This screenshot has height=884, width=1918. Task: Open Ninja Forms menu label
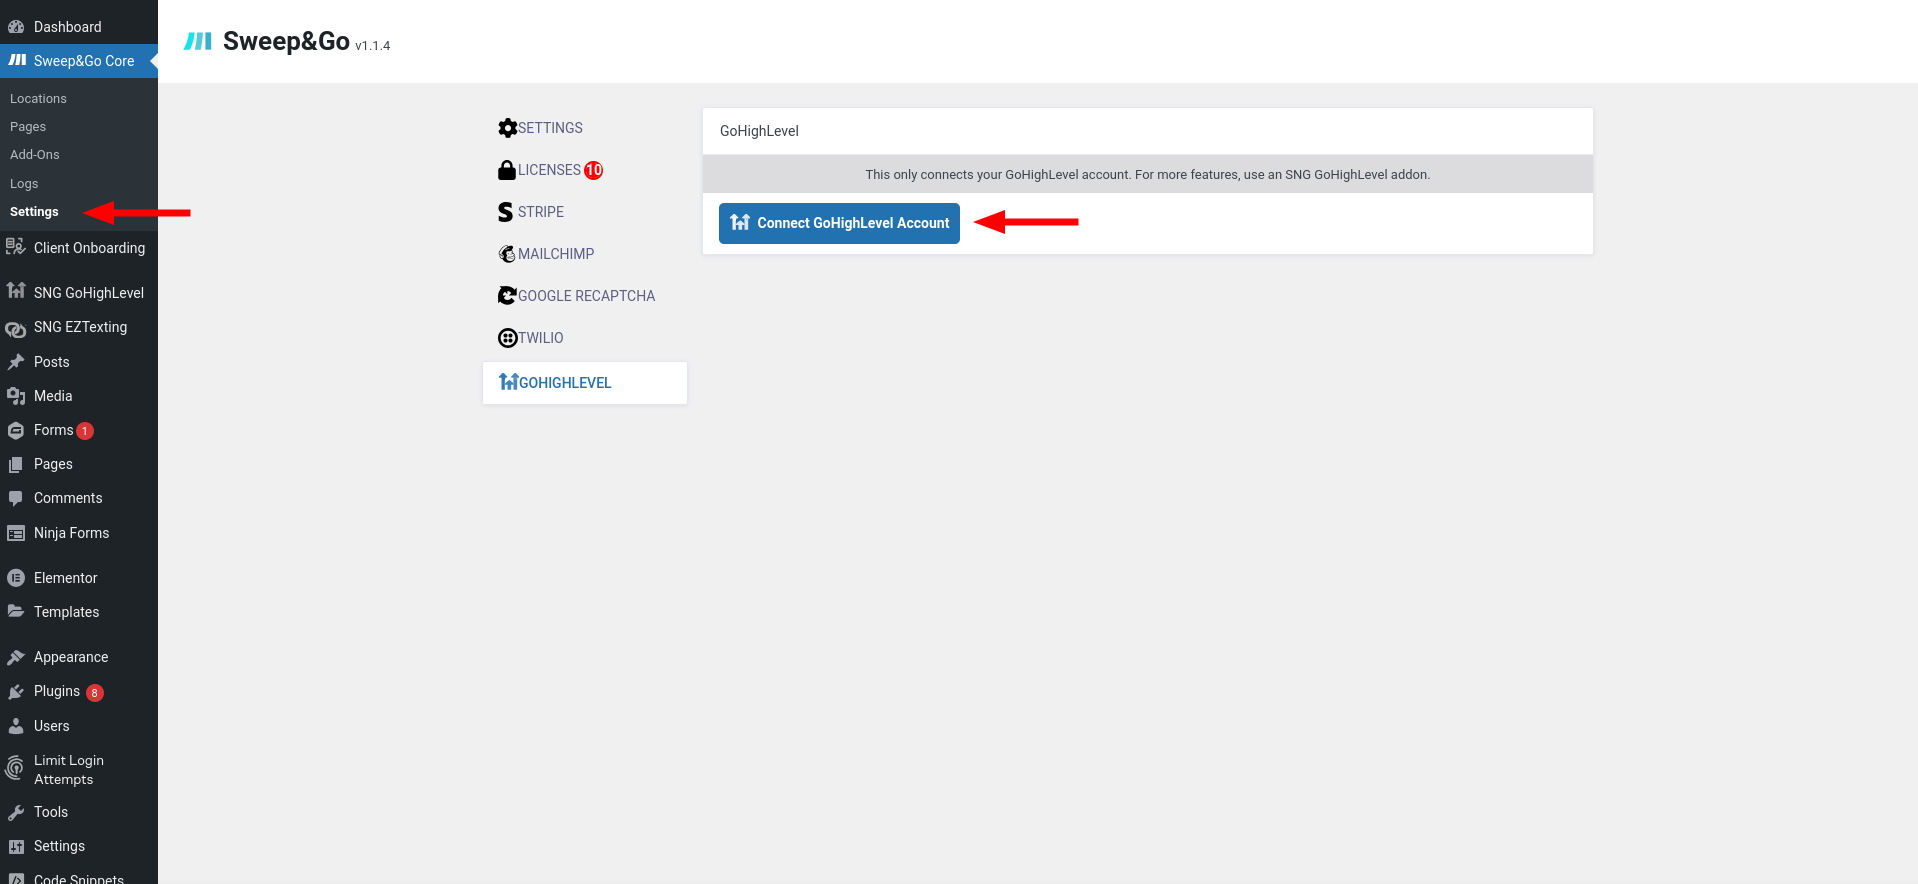click(71, 533)
